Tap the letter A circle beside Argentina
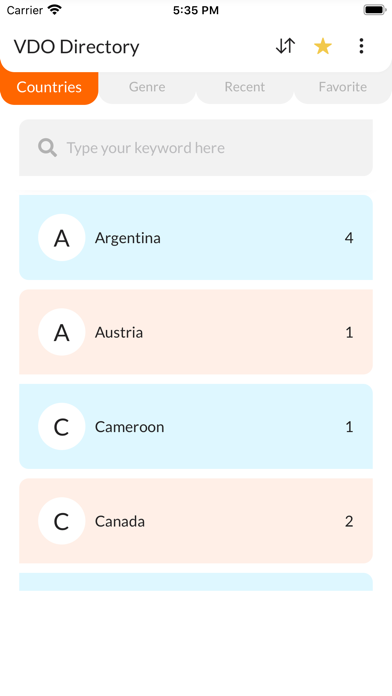Screen dimensions: 392x696 62,237
